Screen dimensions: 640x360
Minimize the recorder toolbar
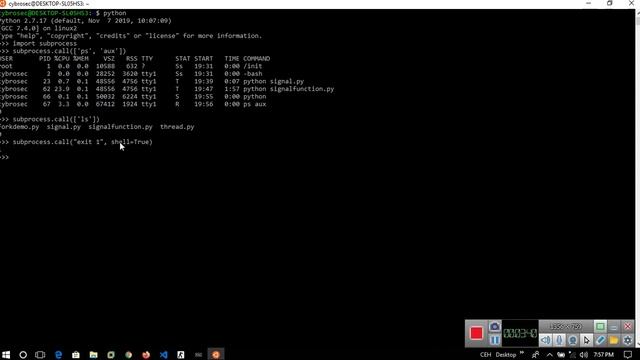[613, 327]
